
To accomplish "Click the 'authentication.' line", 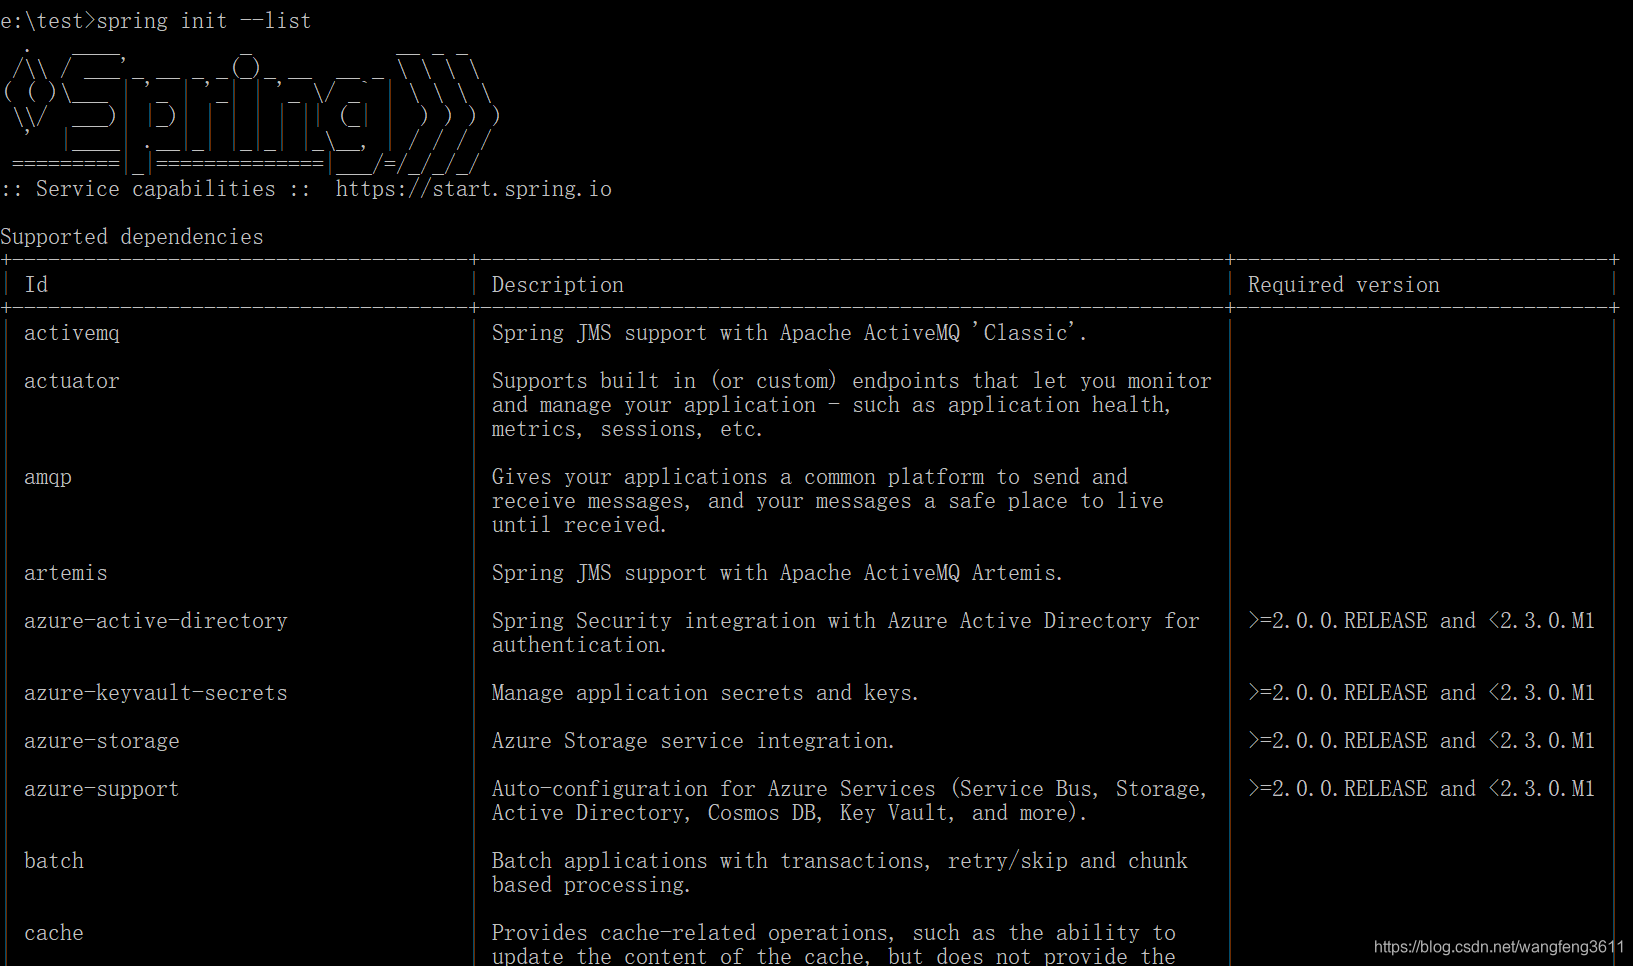I will [579, 645].
